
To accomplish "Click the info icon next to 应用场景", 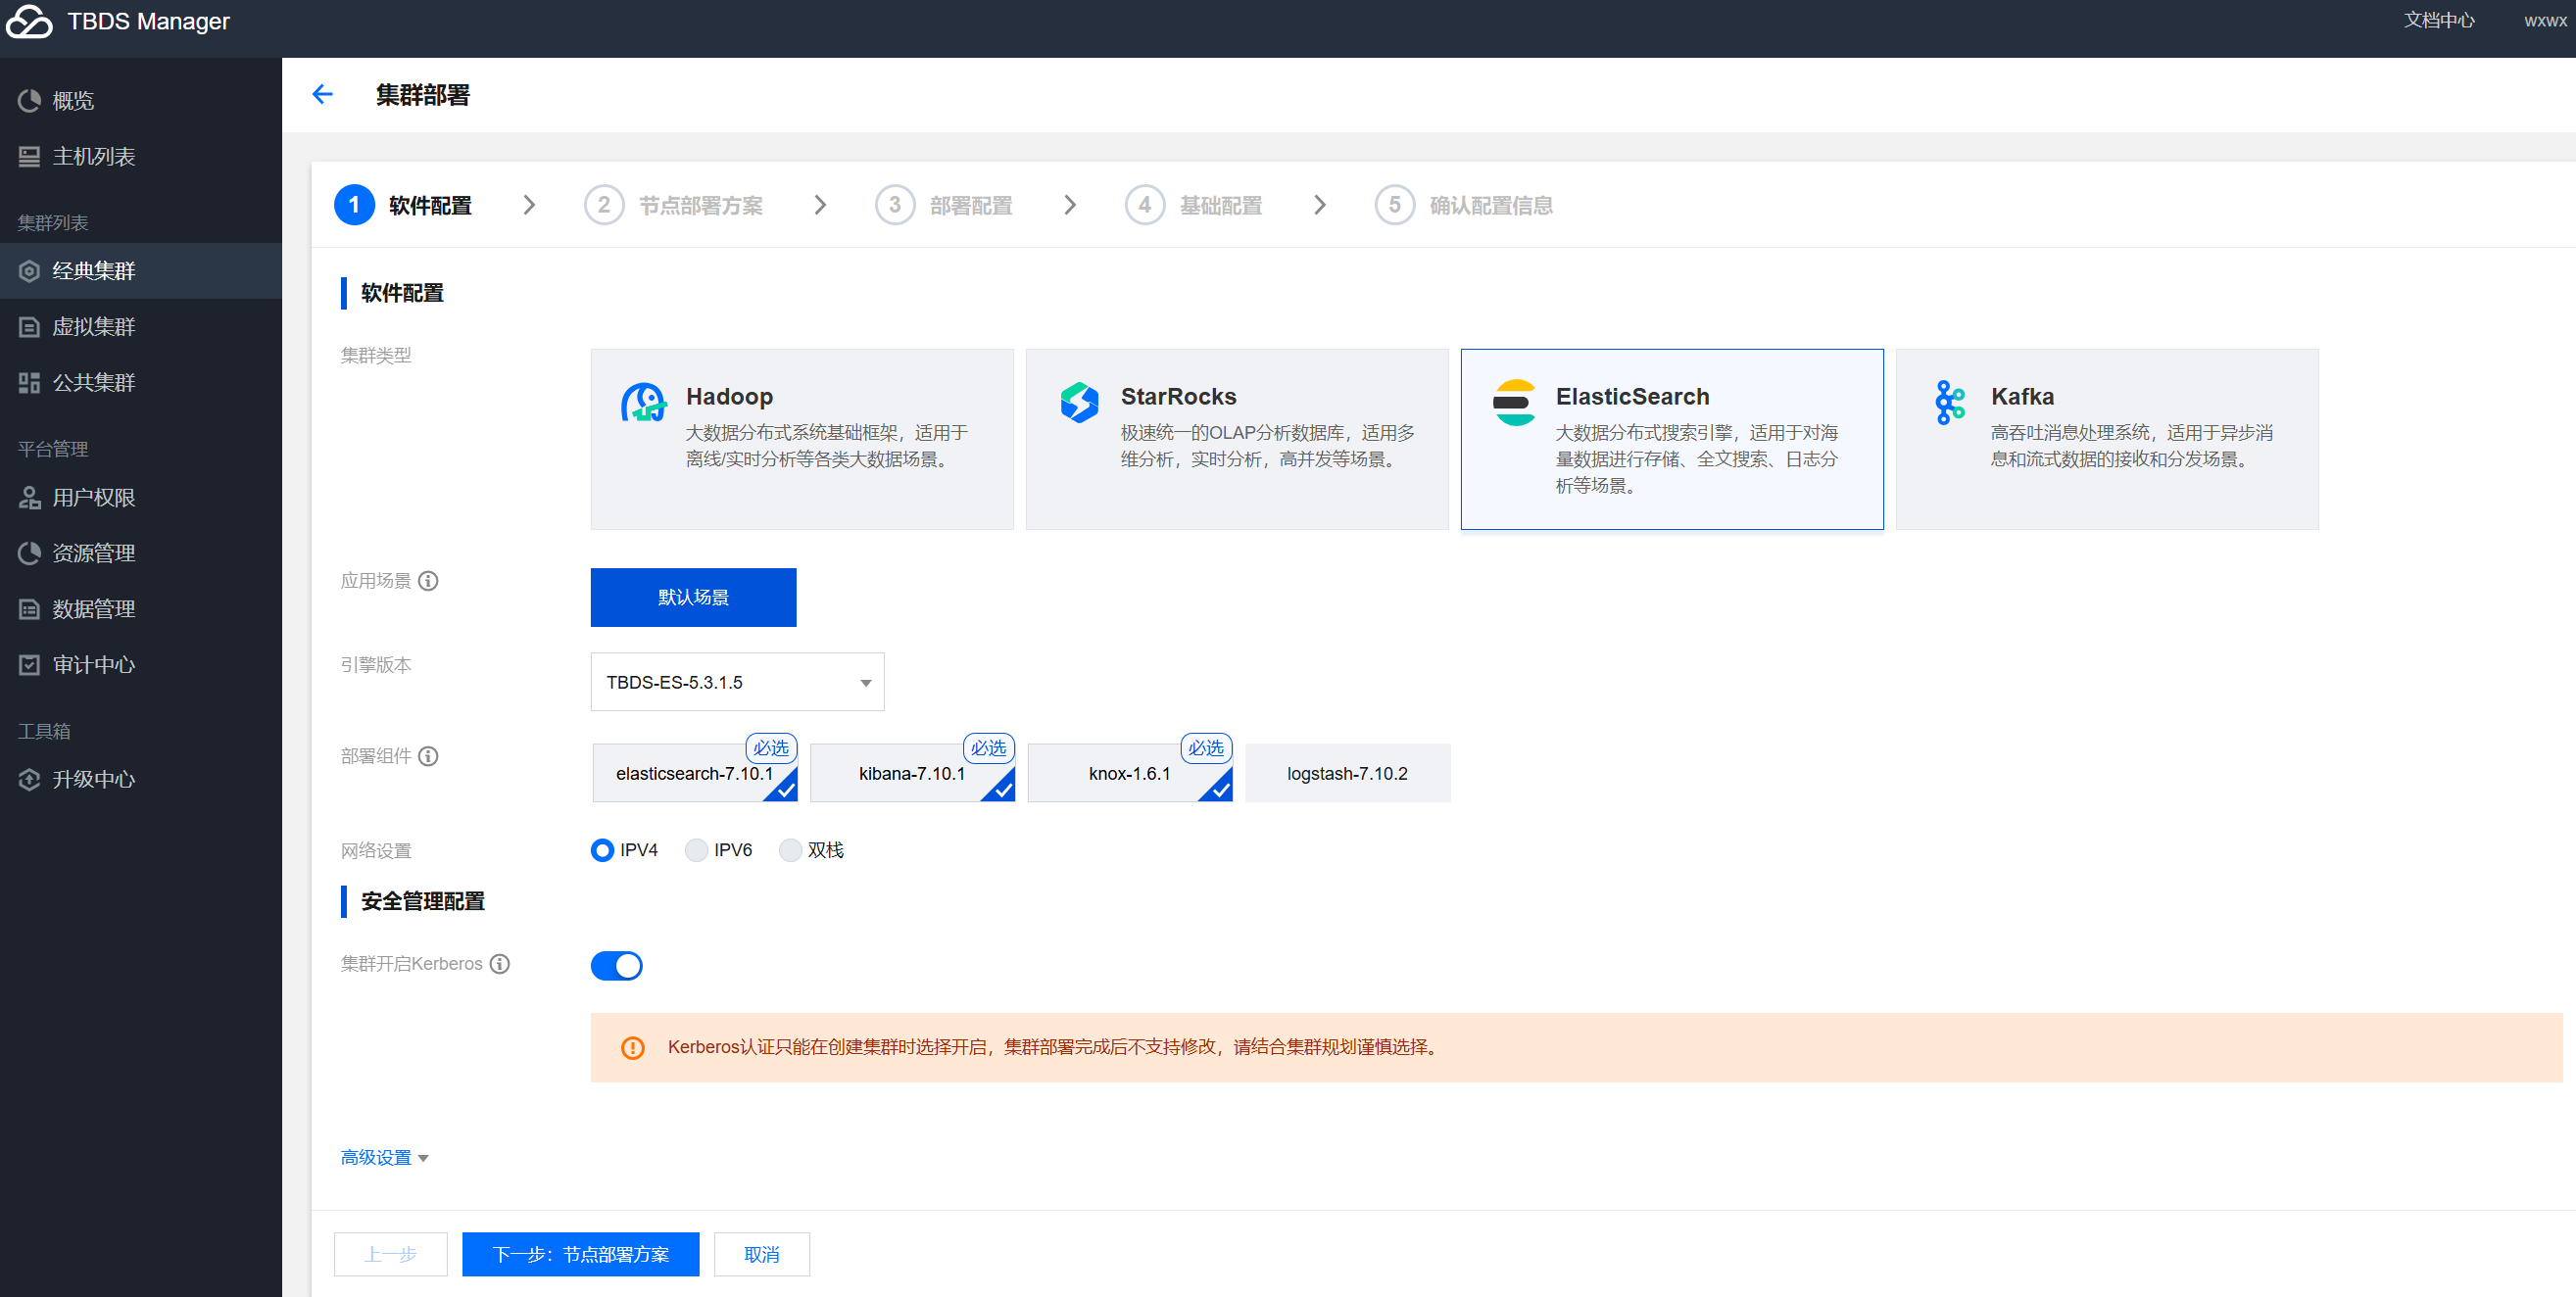I will 428,581.
